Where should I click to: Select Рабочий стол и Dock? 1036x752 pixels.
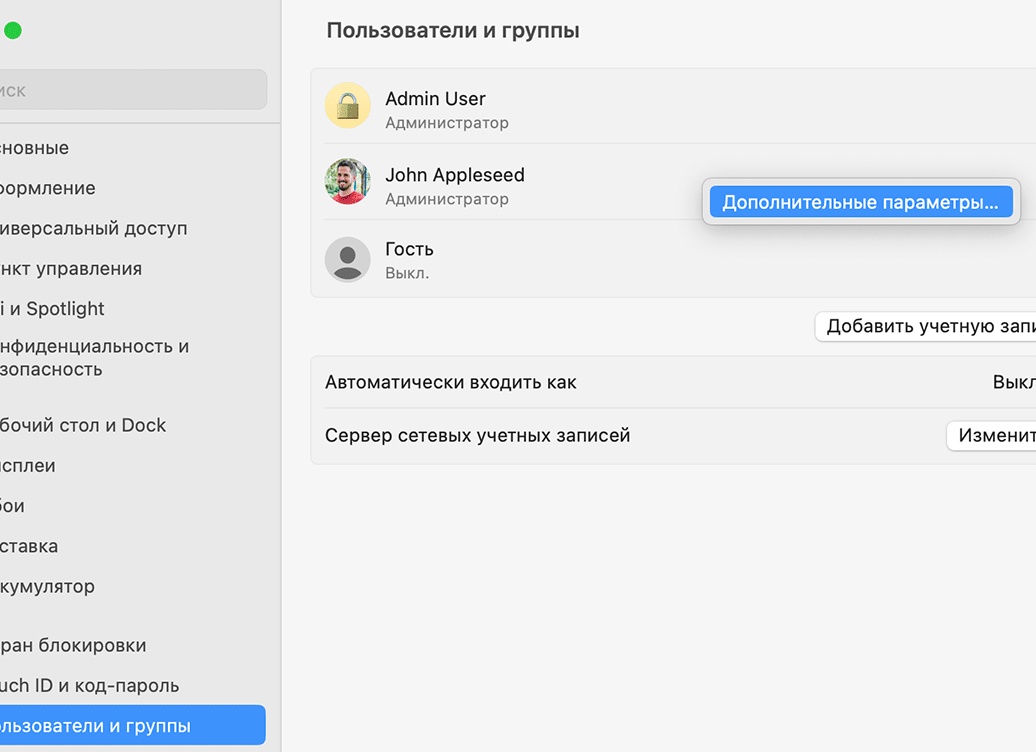tap(83, 425)
